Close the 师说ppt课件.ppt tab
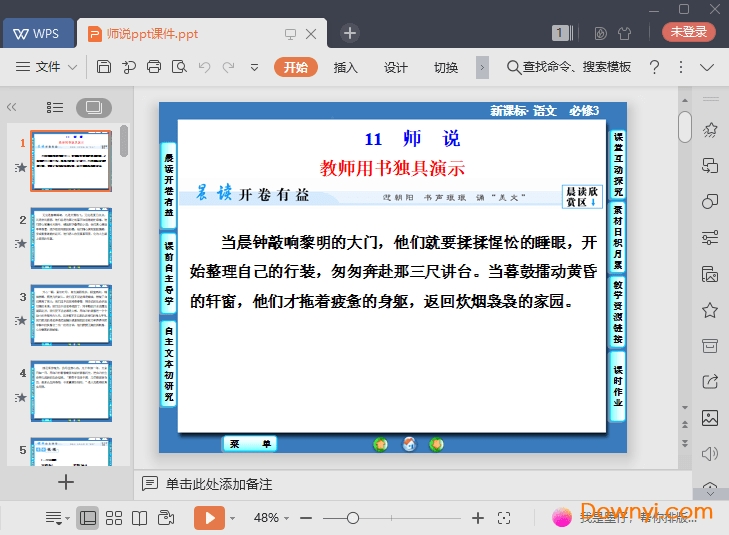 [x=311, y=33]
